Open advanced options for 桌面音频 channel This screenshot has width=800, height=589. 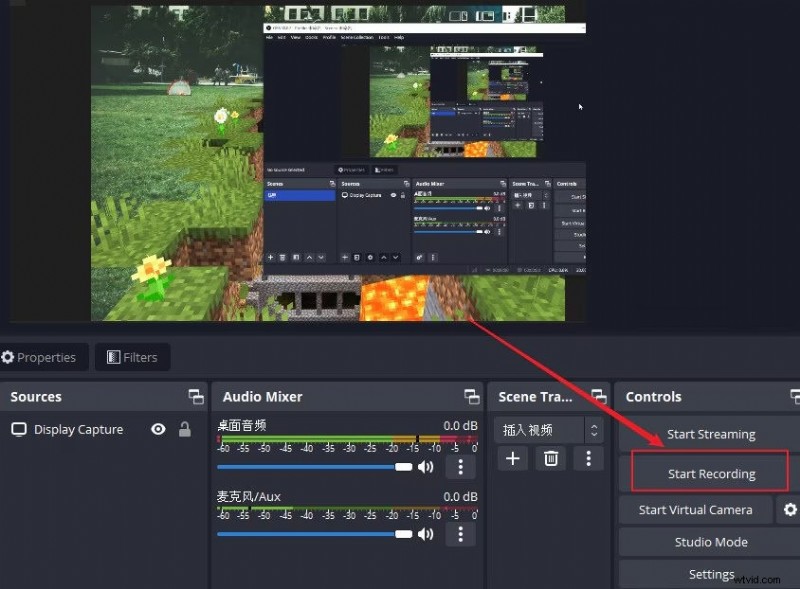[x=461, y=466]
